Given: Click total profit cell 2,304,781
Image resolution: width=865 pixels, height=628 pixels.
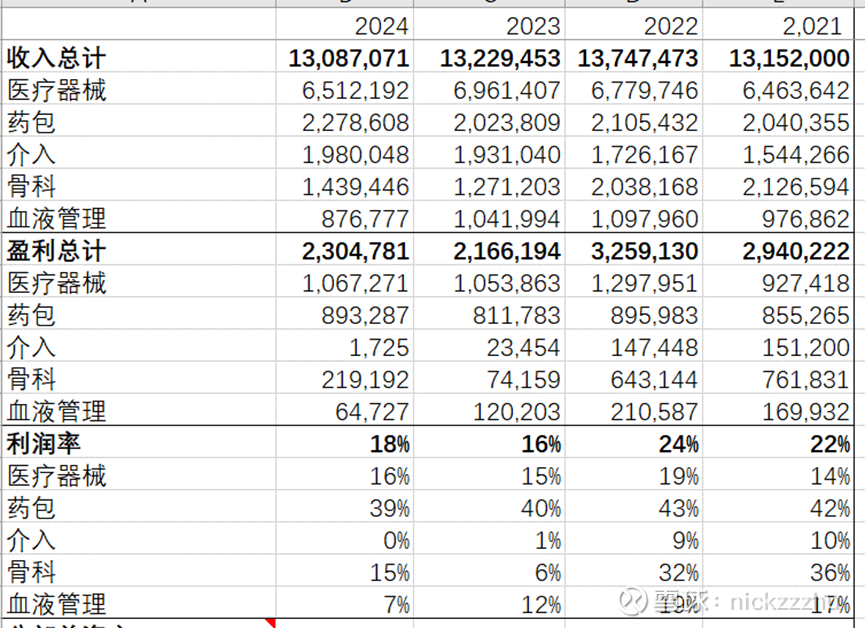Looking at the screenshot, I should coord(345,251).
